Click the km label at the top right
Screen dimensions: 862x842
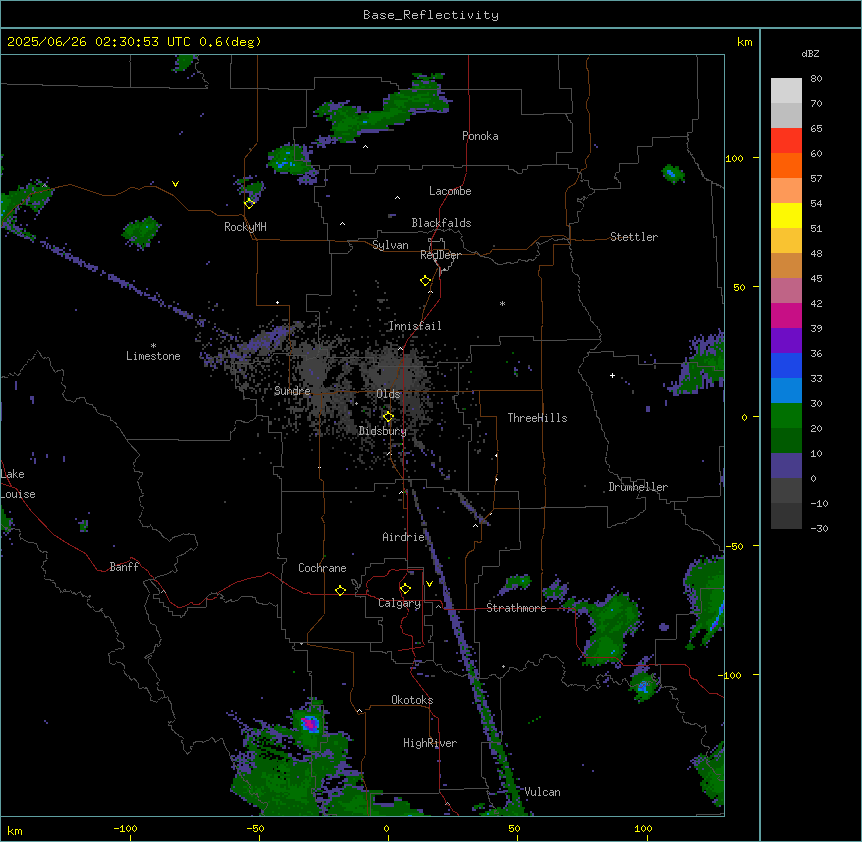point(745,42)
